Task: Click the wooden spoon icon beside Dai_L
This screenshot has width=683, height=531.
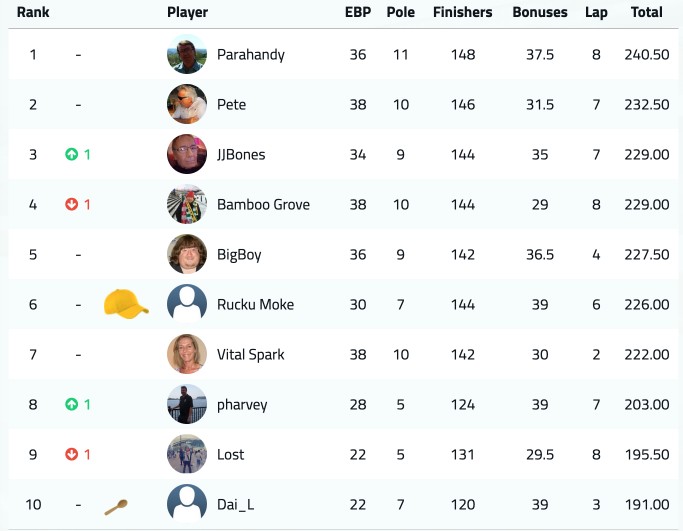Action: (x=116, y=507)
